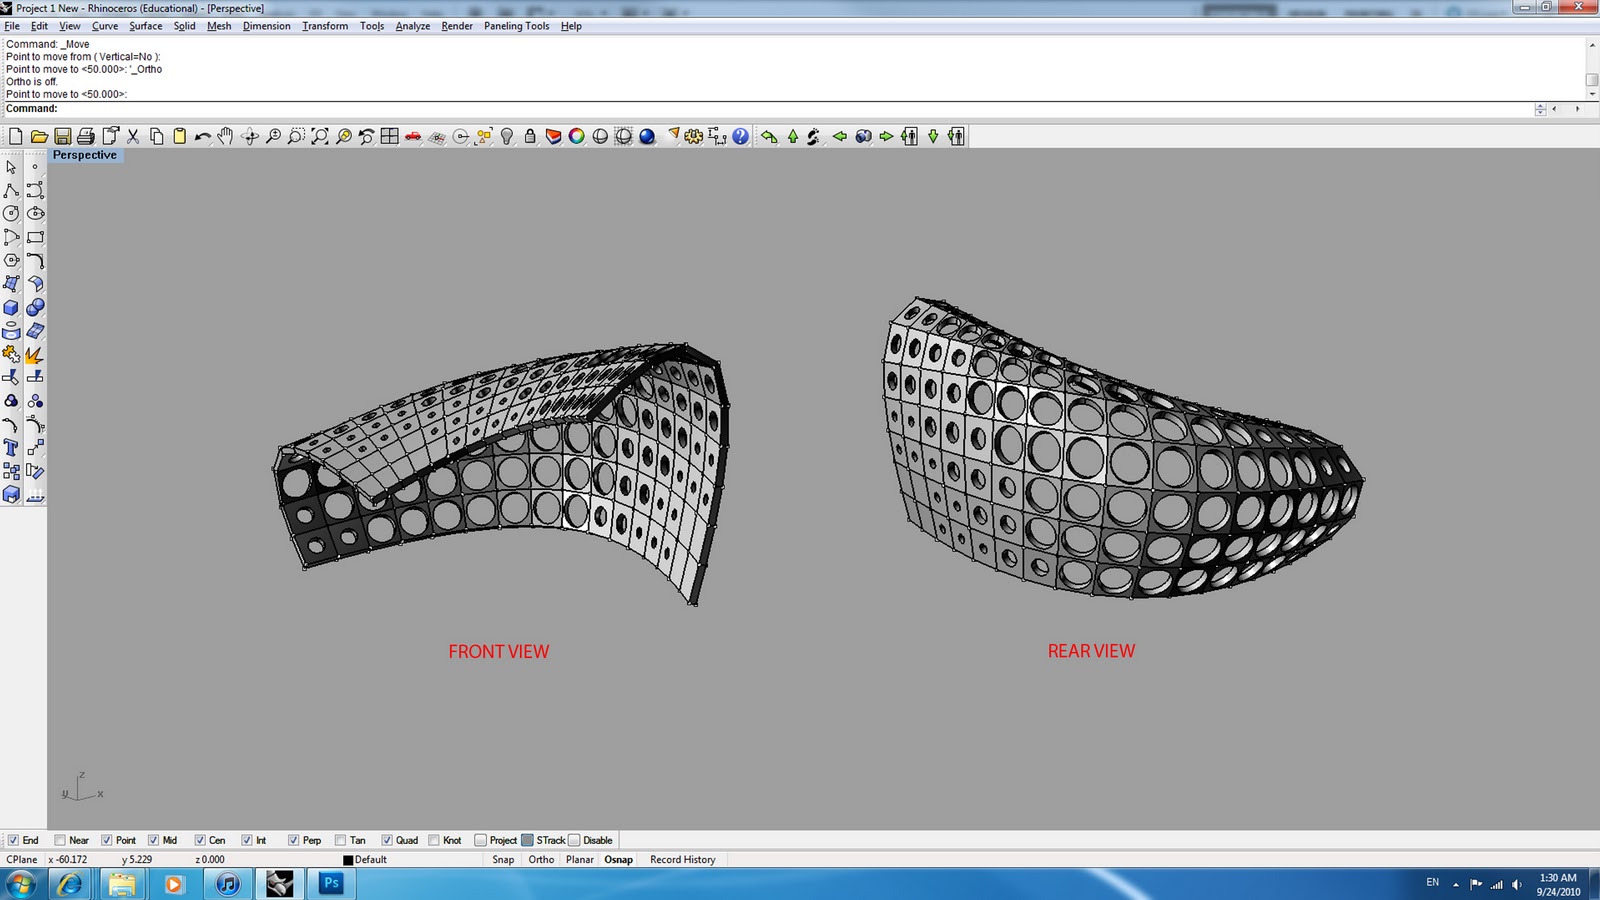This screenshot has height=900, width=1600.
Task: Undo the last Move command
Action: 202,136
